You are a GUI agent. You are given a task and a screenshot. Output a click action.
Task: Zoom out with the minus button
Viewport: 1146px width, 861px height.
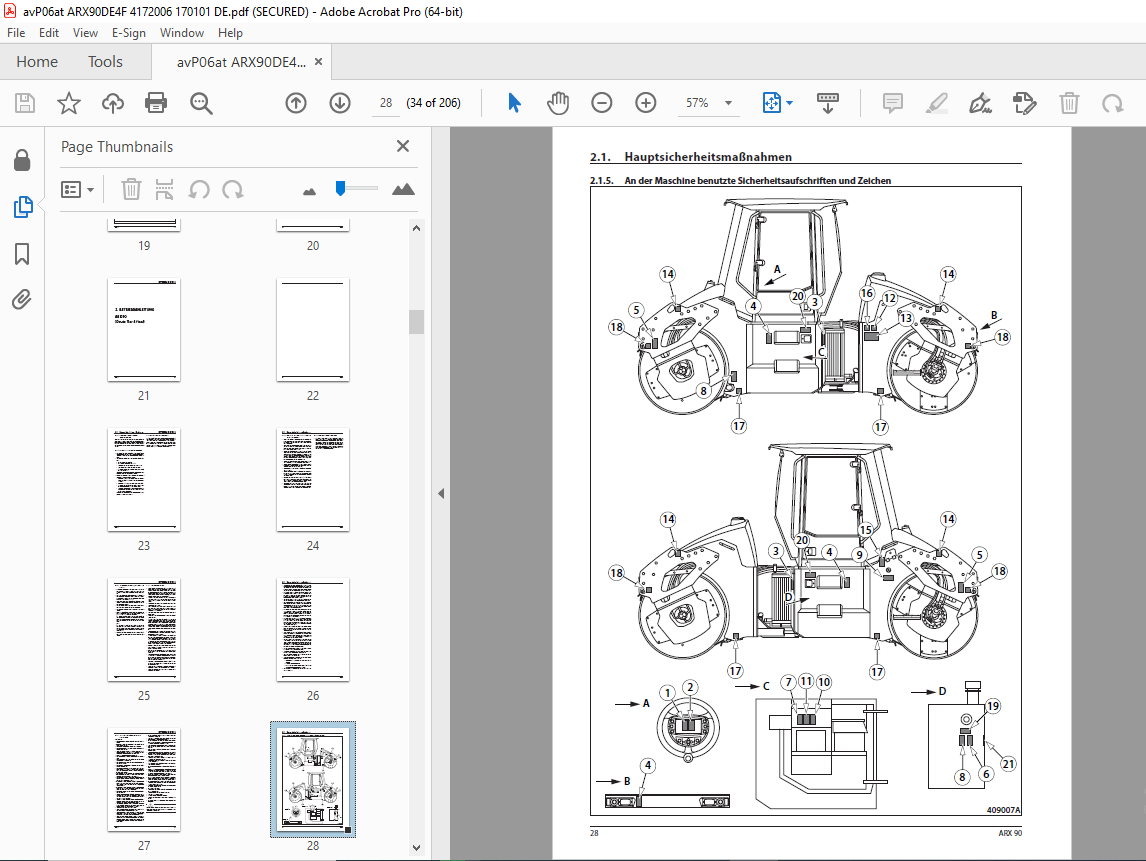(602, 103)
